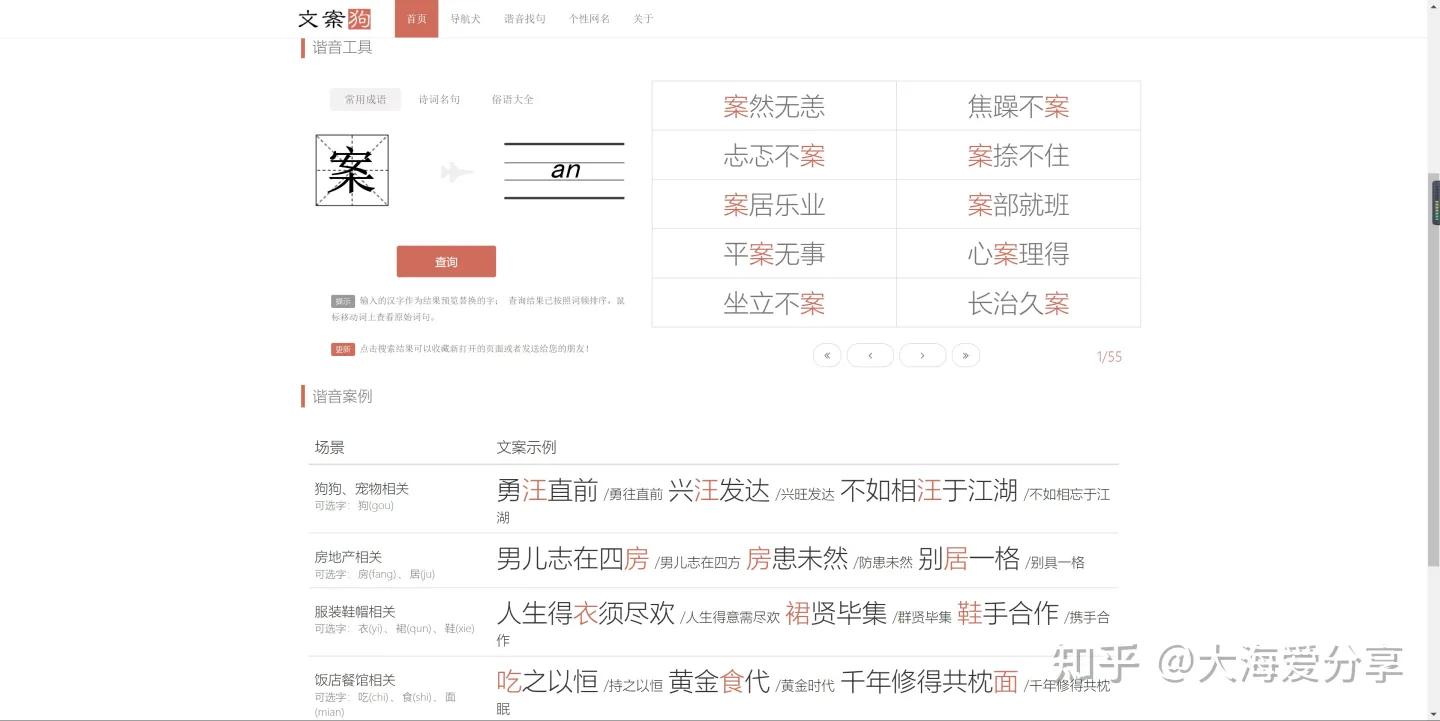Viewport: 1440px width, 721px height.
Task: Jump to the last page using double-right arrow
Action: pos(966,355)
